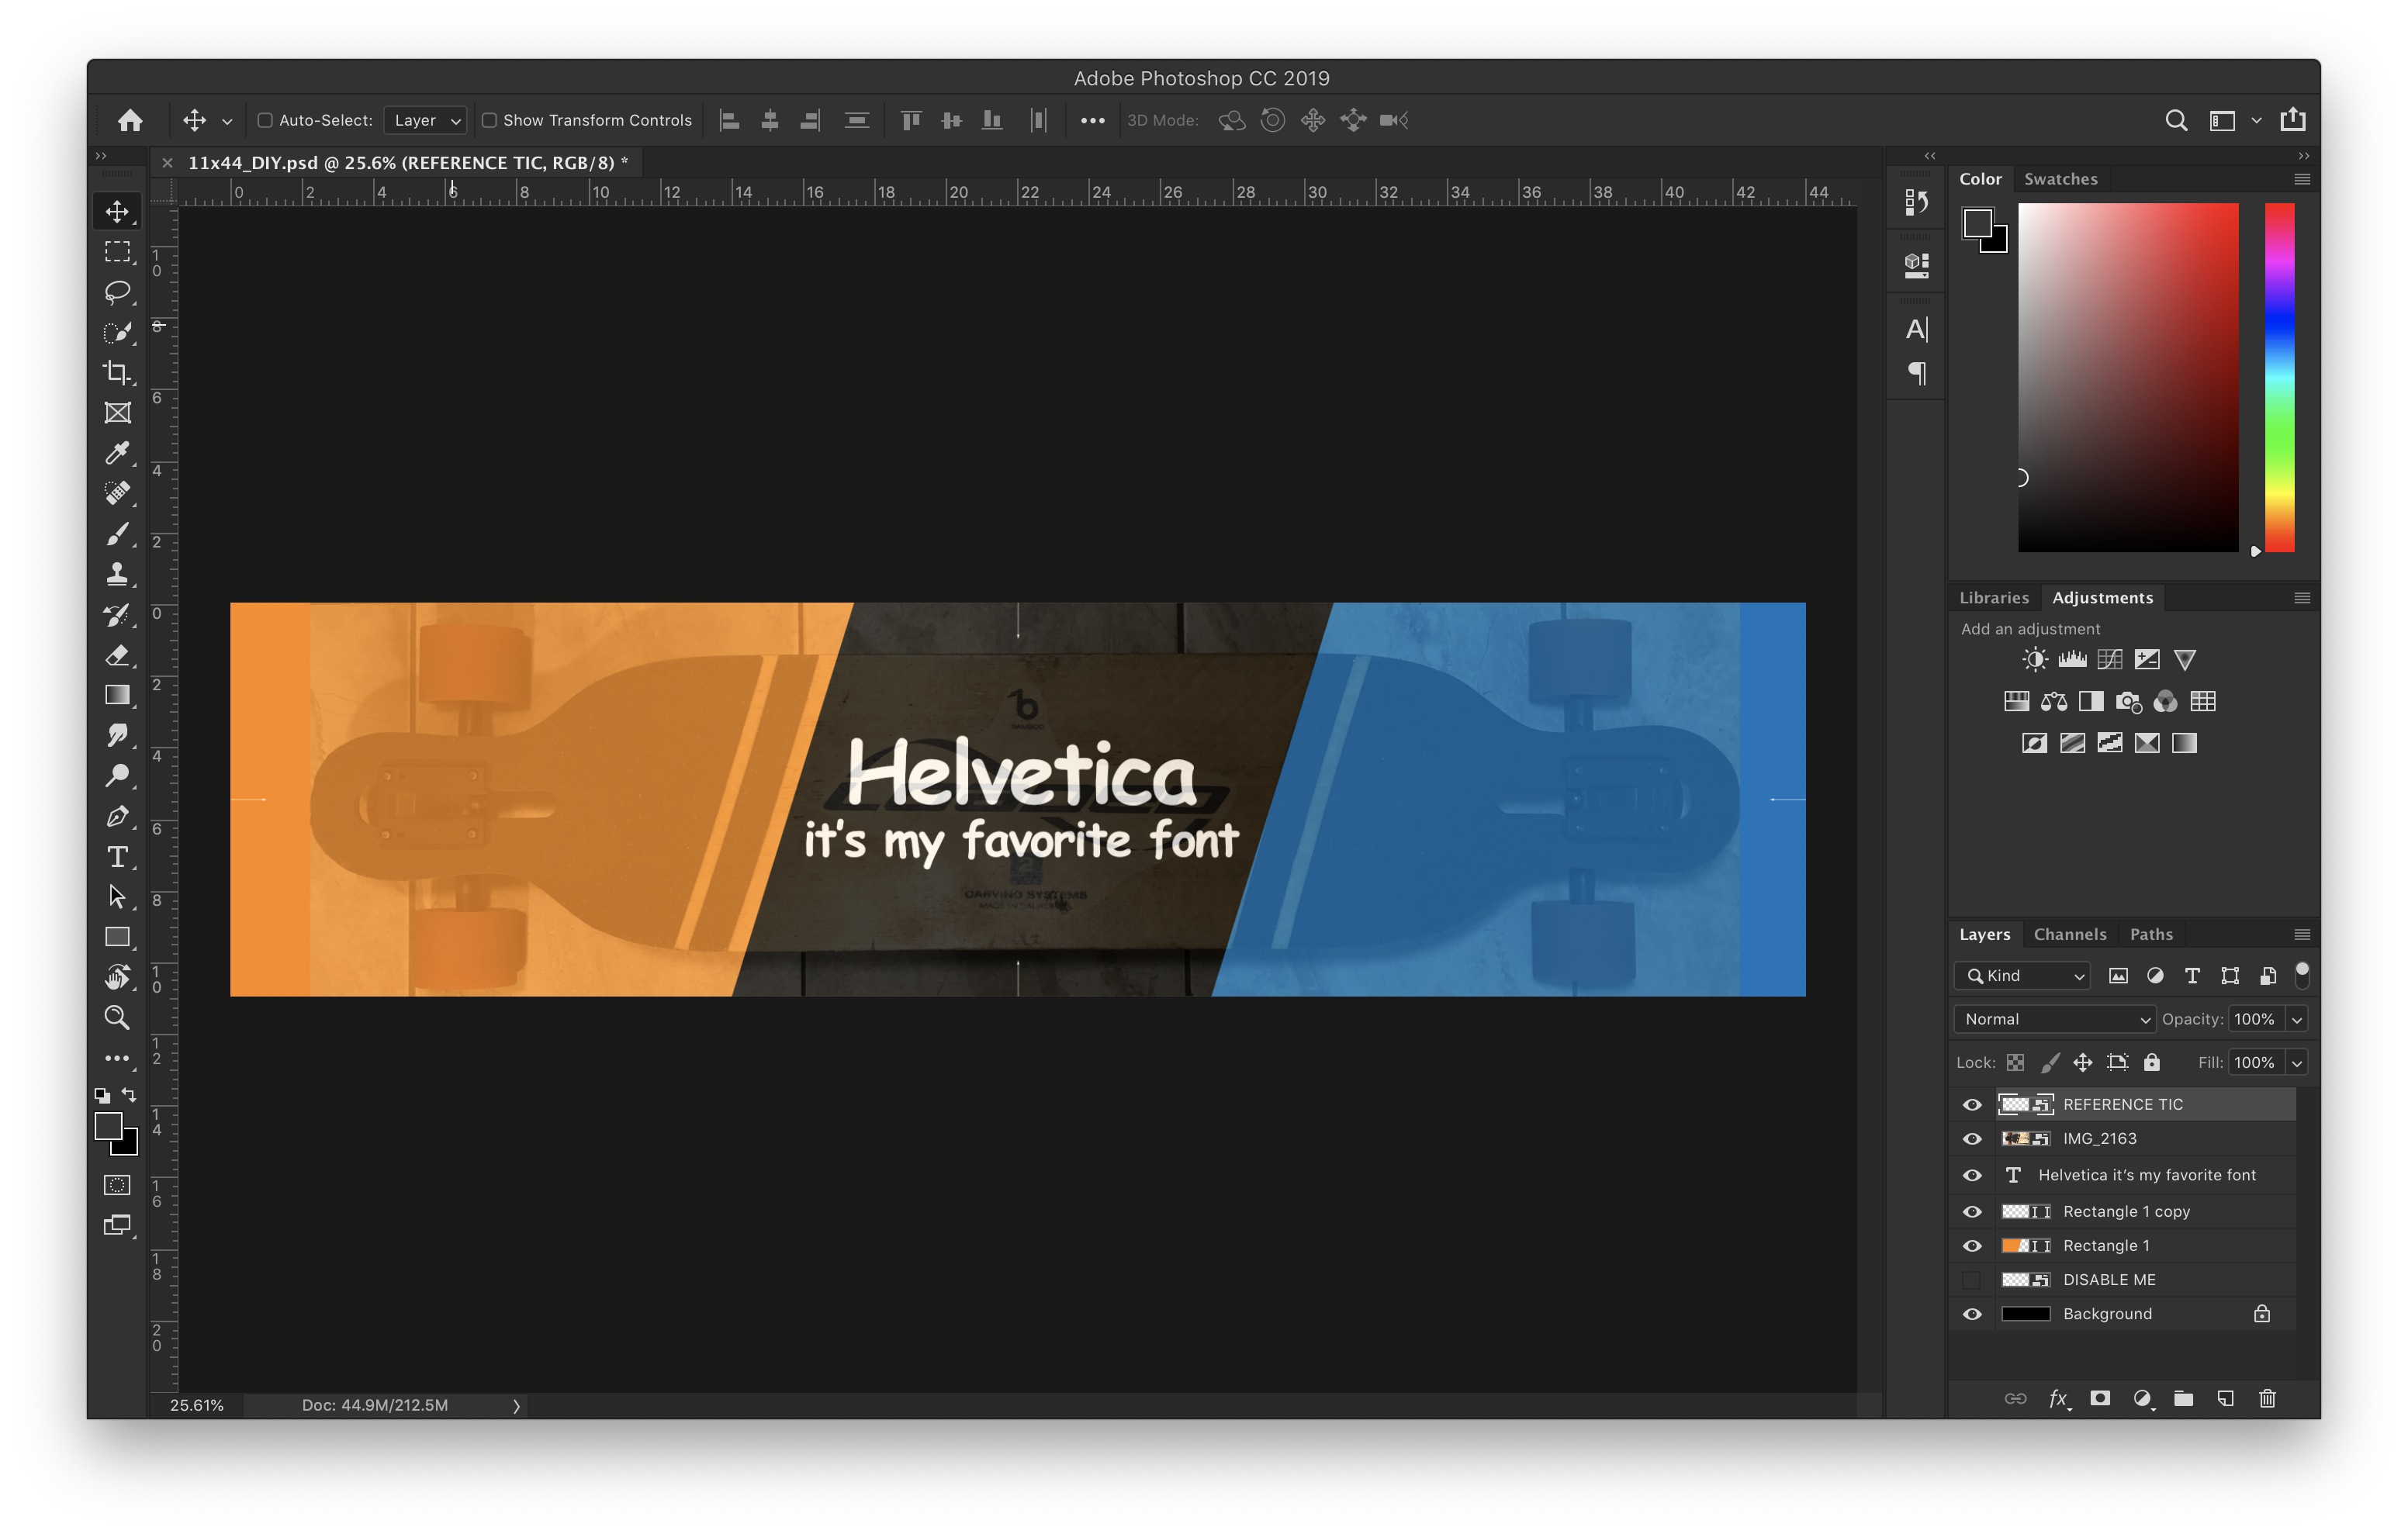Switch to the Paths tab
Screen dimensions: 2408x1534
(2150, 934)
